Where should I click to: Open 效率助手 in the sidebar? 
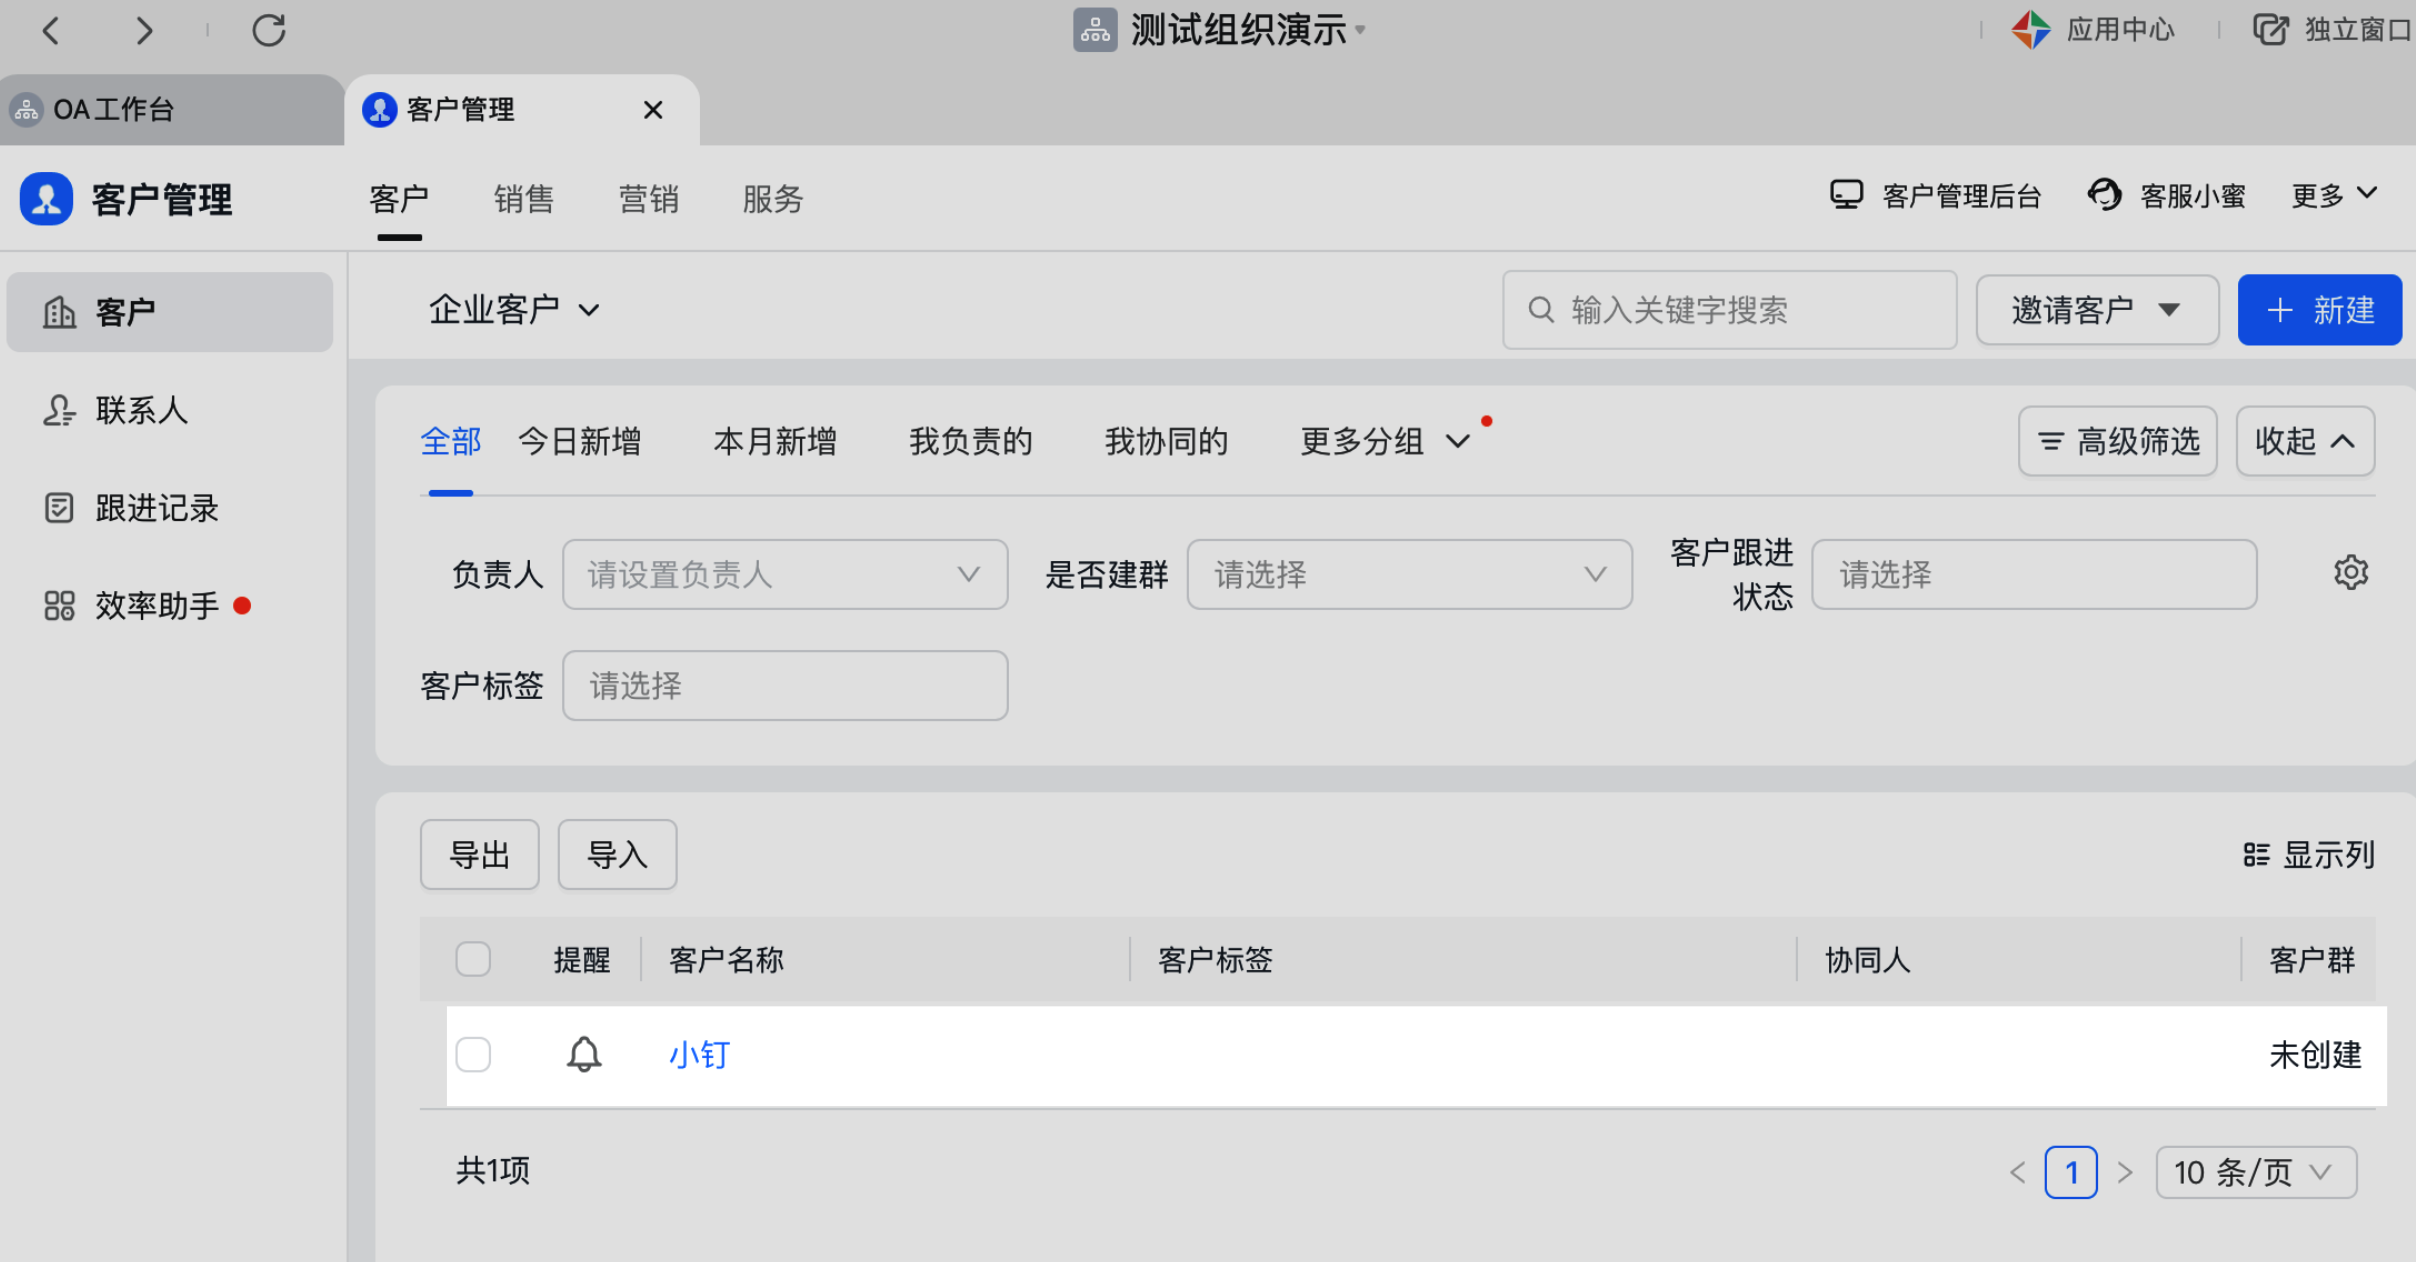(x=170, y=606)
